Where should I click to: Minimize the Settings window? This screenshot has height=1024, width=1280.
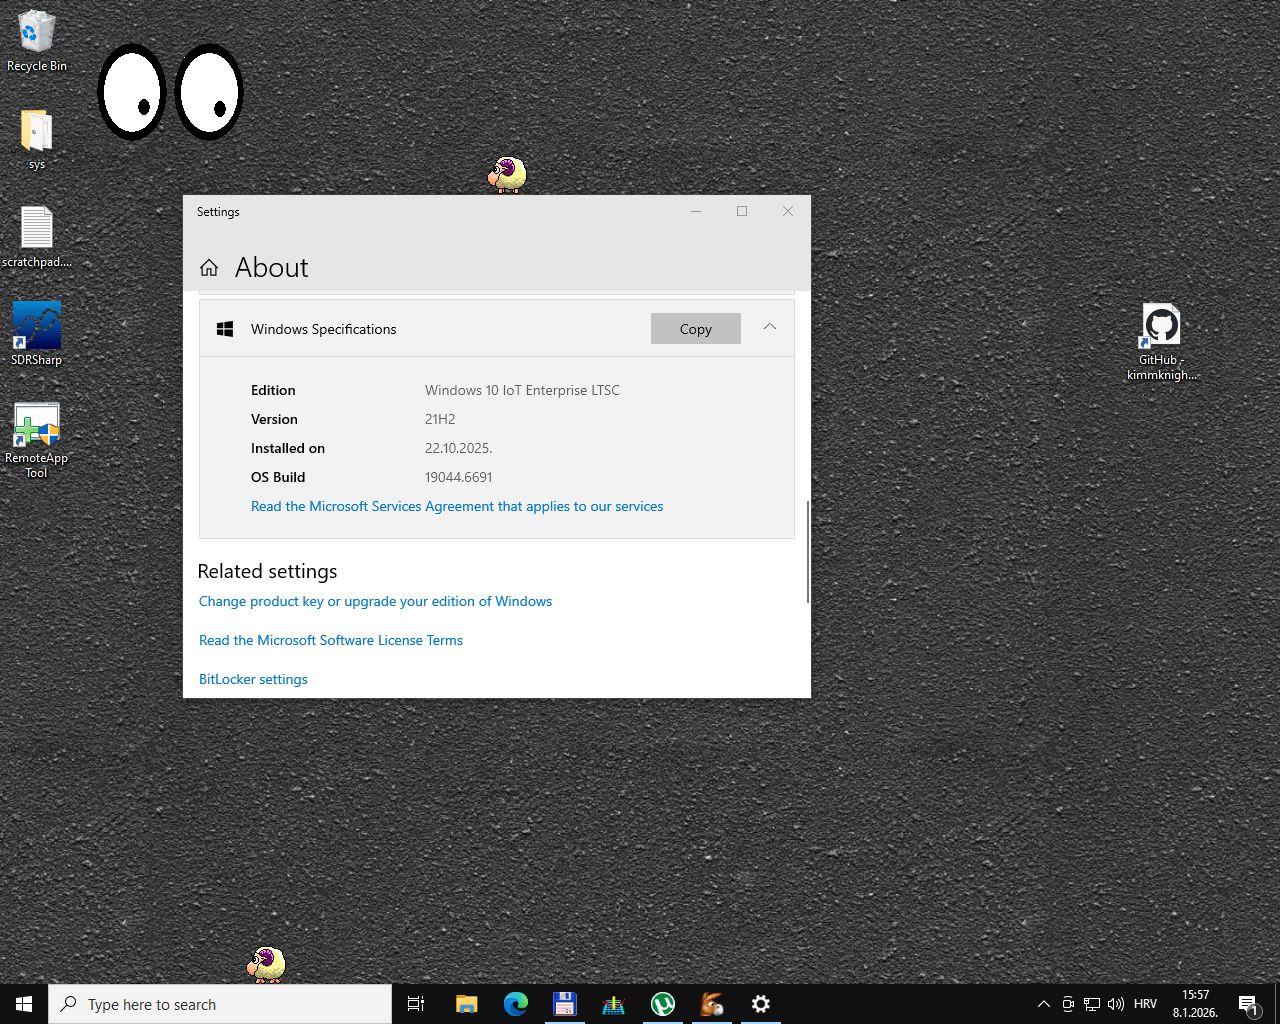[x=696, y=211]
